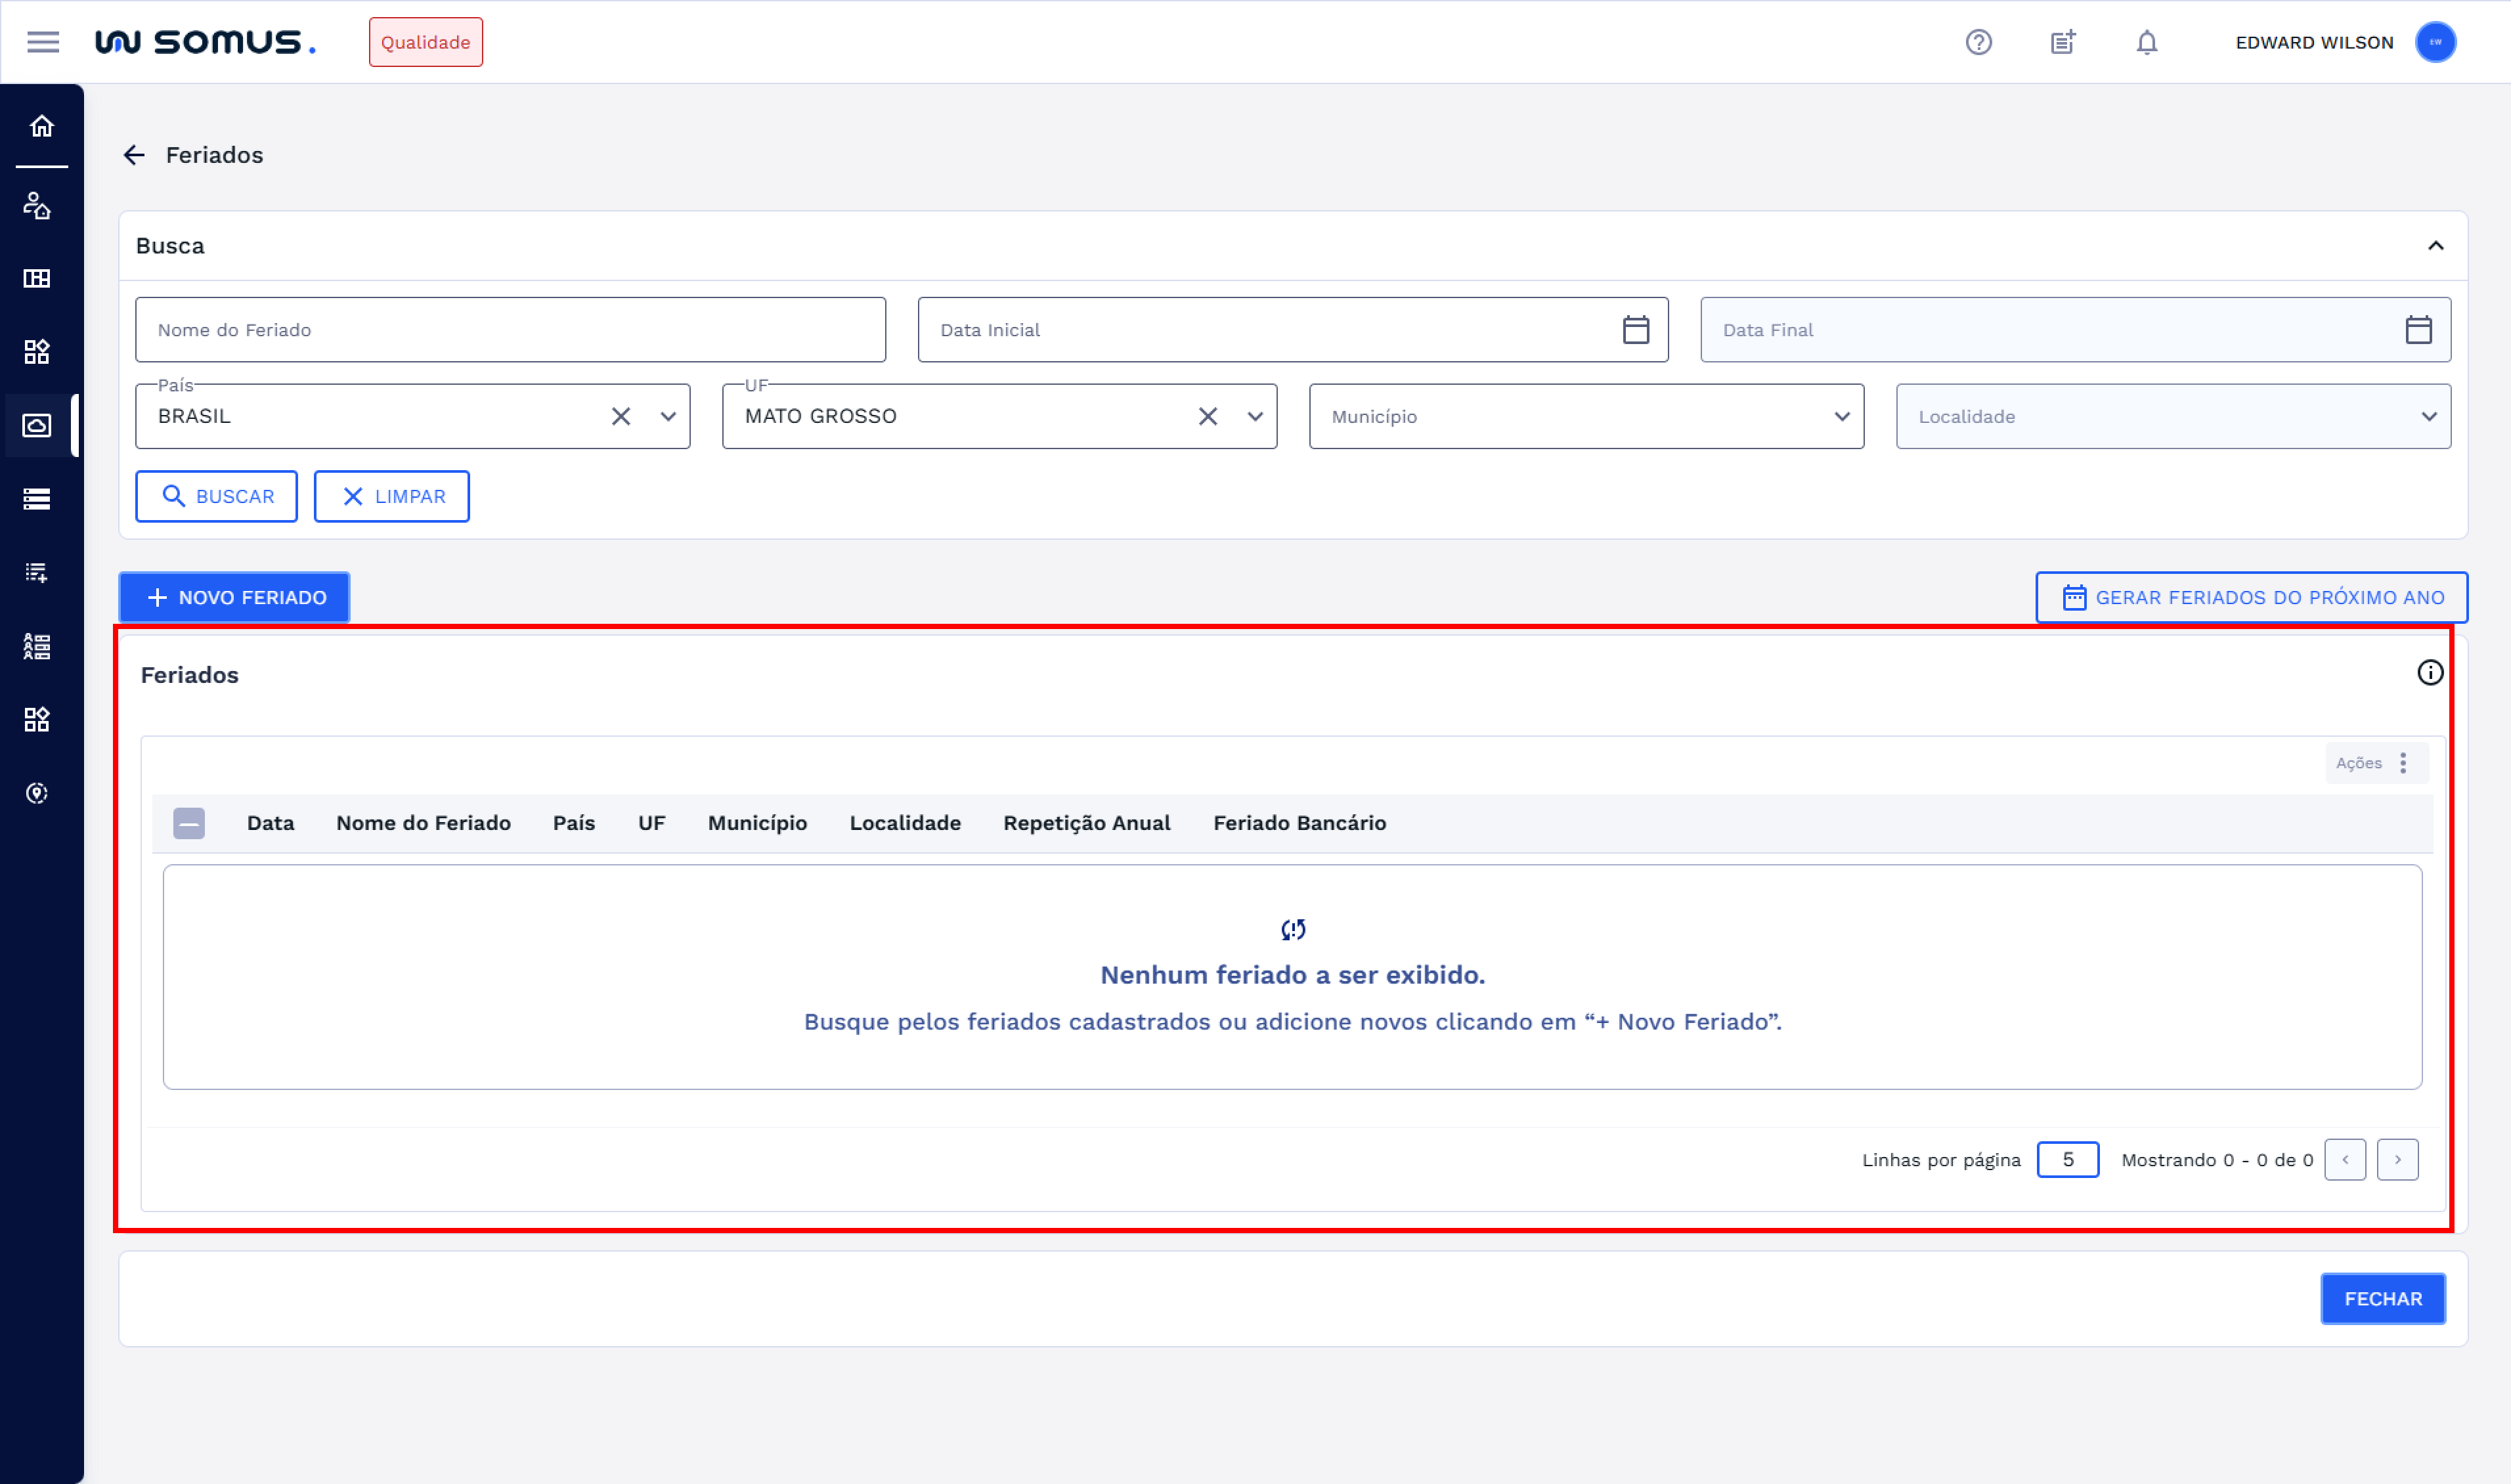Expand the Município dropdown
Screen dimensions: 2511x1484
(1841, 416)
